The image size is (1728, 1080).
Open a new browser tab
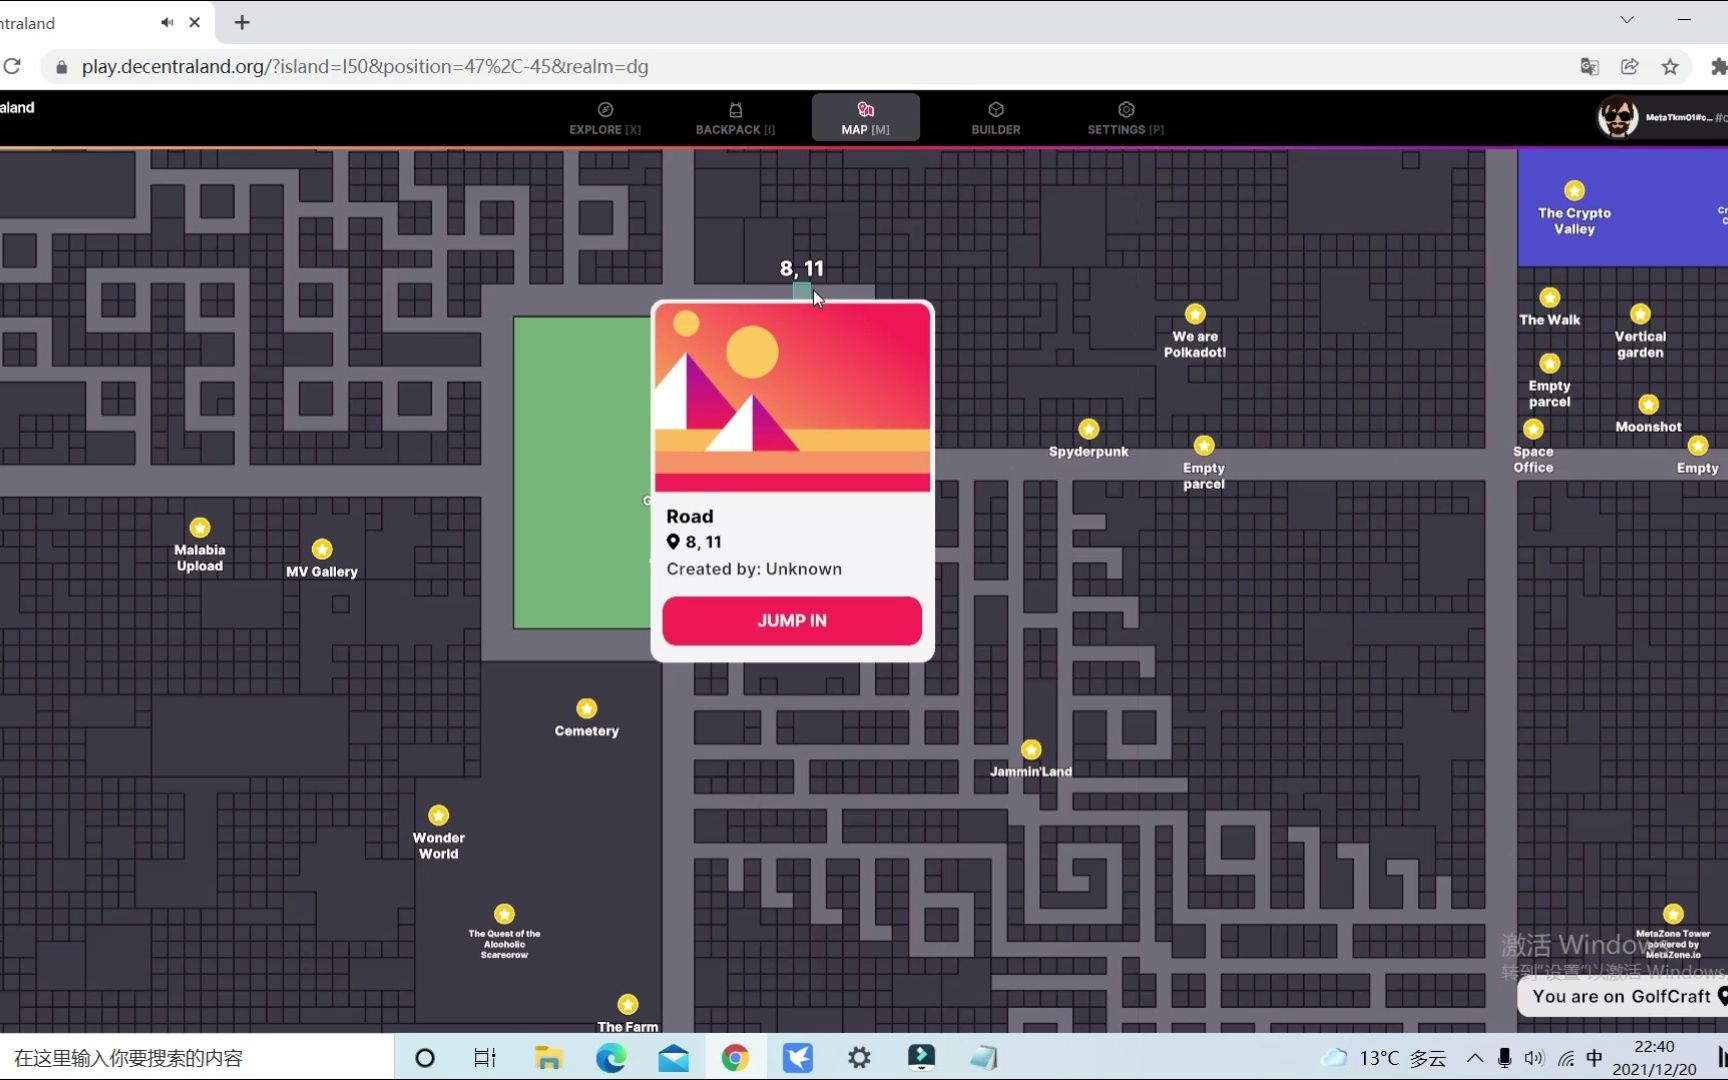242,22
